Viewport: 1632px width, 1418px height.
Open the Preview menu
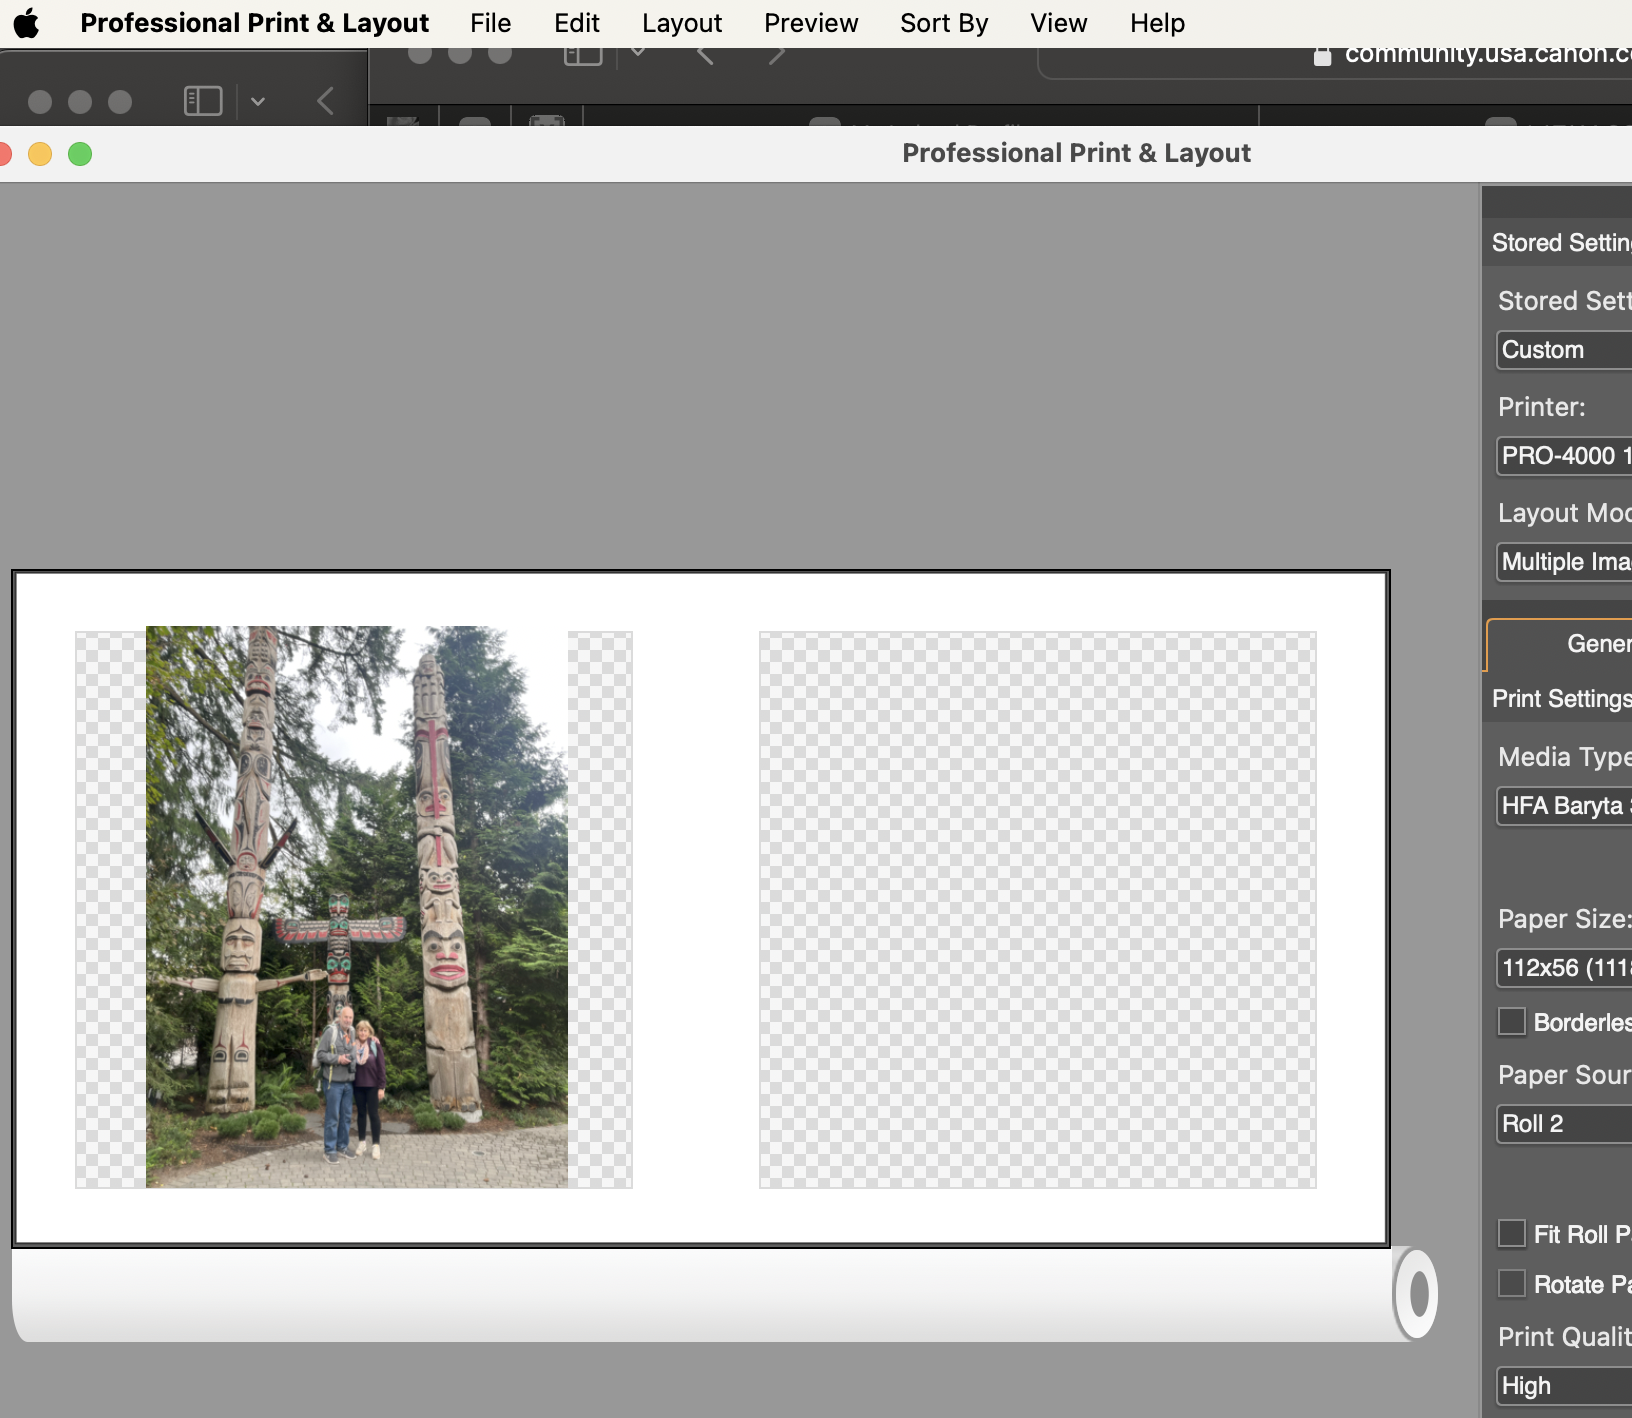point(810,22)
